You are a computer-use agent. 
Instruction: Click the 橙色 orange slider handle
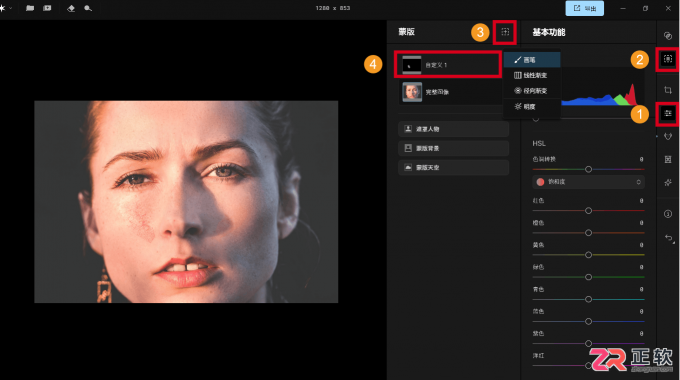point(588,233)
